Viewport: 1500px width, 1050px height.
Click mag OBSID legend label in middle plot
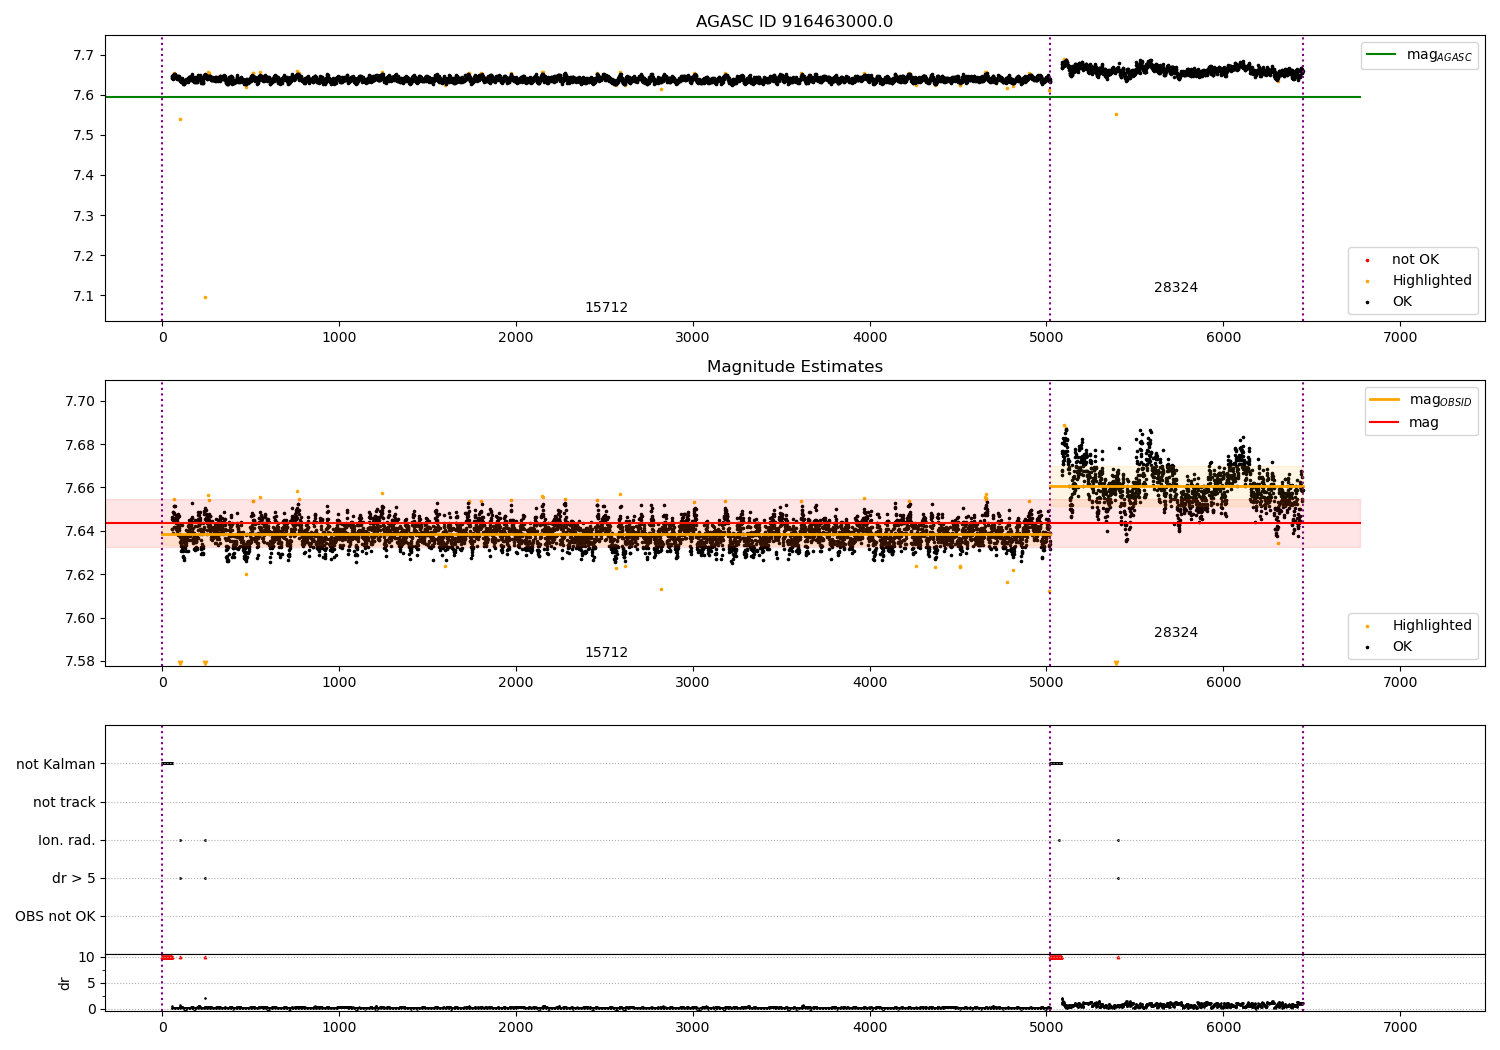tap(1440, 400)
